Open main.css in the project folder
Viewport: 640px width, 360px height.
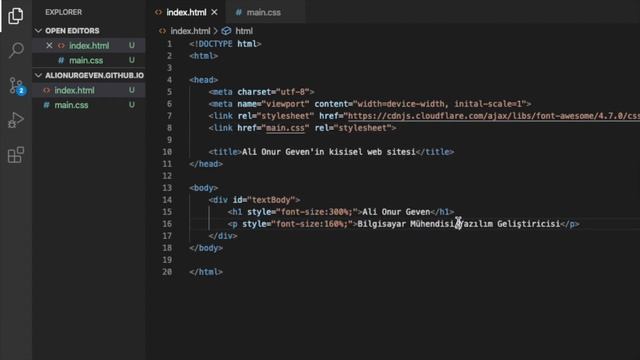[x=71, y=105]
